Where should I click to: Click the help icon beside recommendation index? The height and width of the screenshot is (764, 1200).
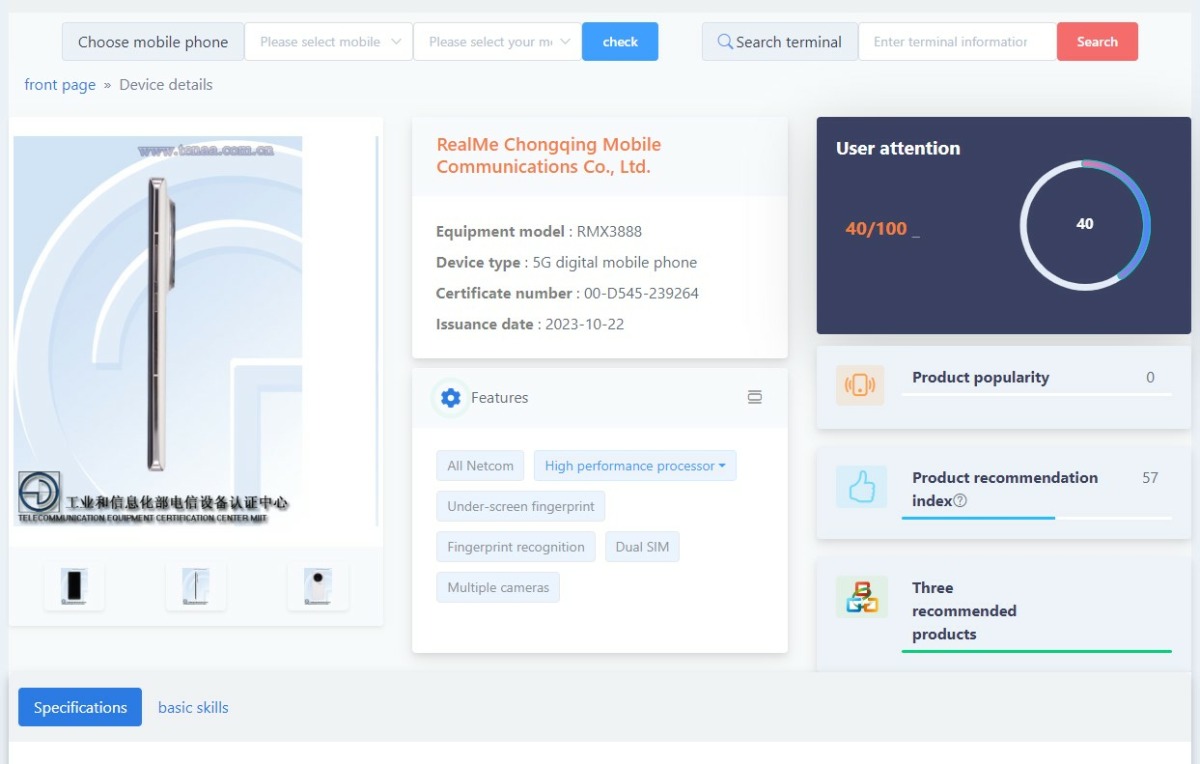coord(960,501)
